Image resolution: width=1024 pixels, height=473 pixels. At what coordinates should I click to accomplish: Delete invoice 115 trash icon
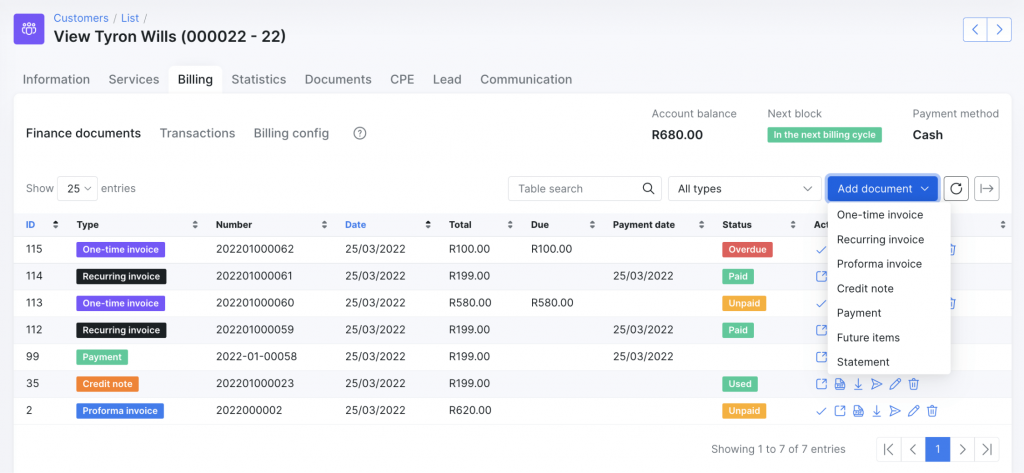[952, 250]
